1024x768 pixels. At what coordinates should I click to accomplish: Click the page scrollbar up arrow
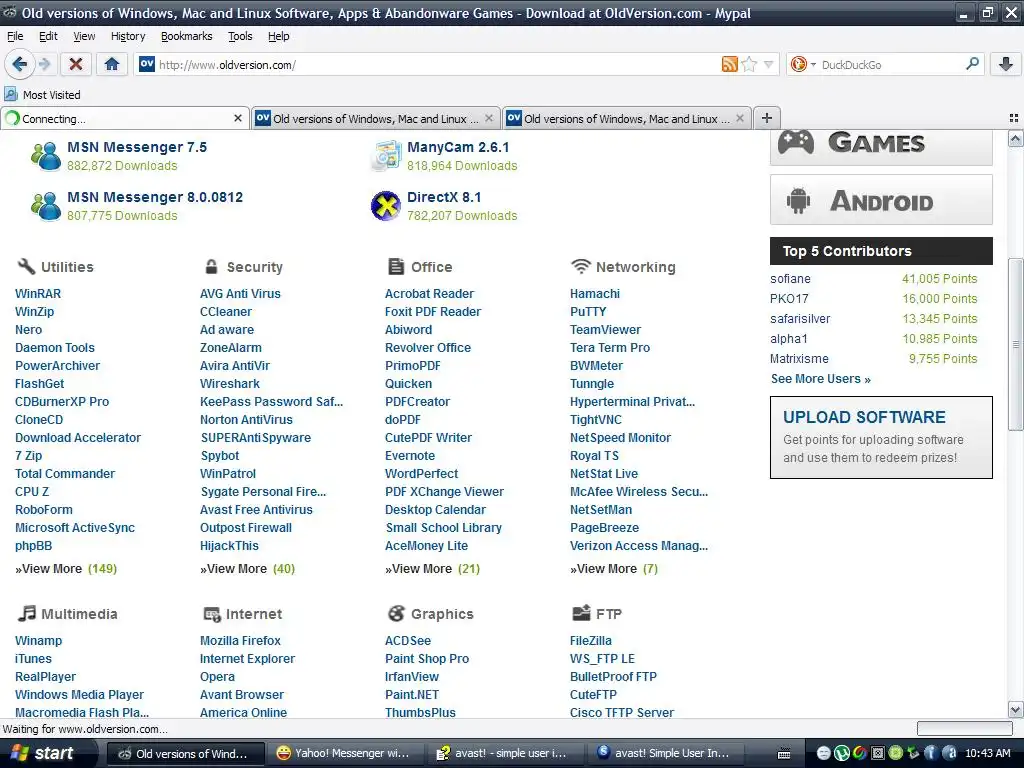[x=1016, y=138]
